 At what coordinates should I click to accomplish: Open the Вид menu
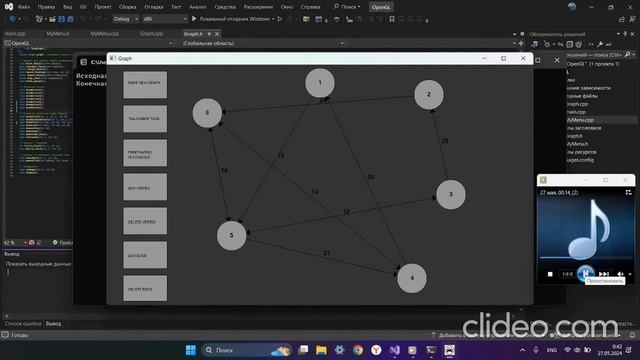click(x=68, y=7)
